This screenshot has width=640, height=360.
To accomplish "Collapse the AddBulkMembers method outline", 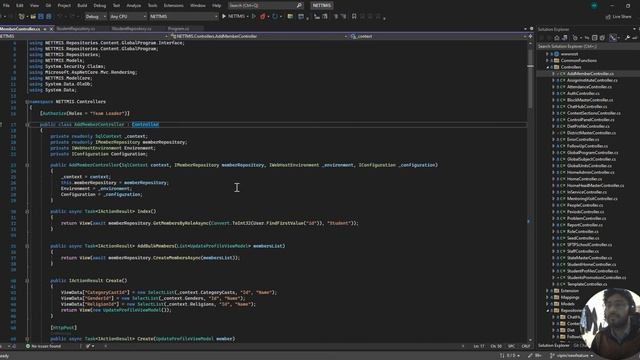I will pos(27,246).
